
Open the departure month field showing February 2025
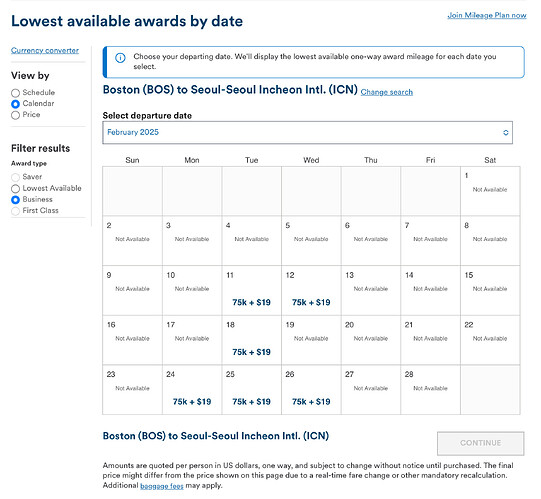(x=307, y=133)
